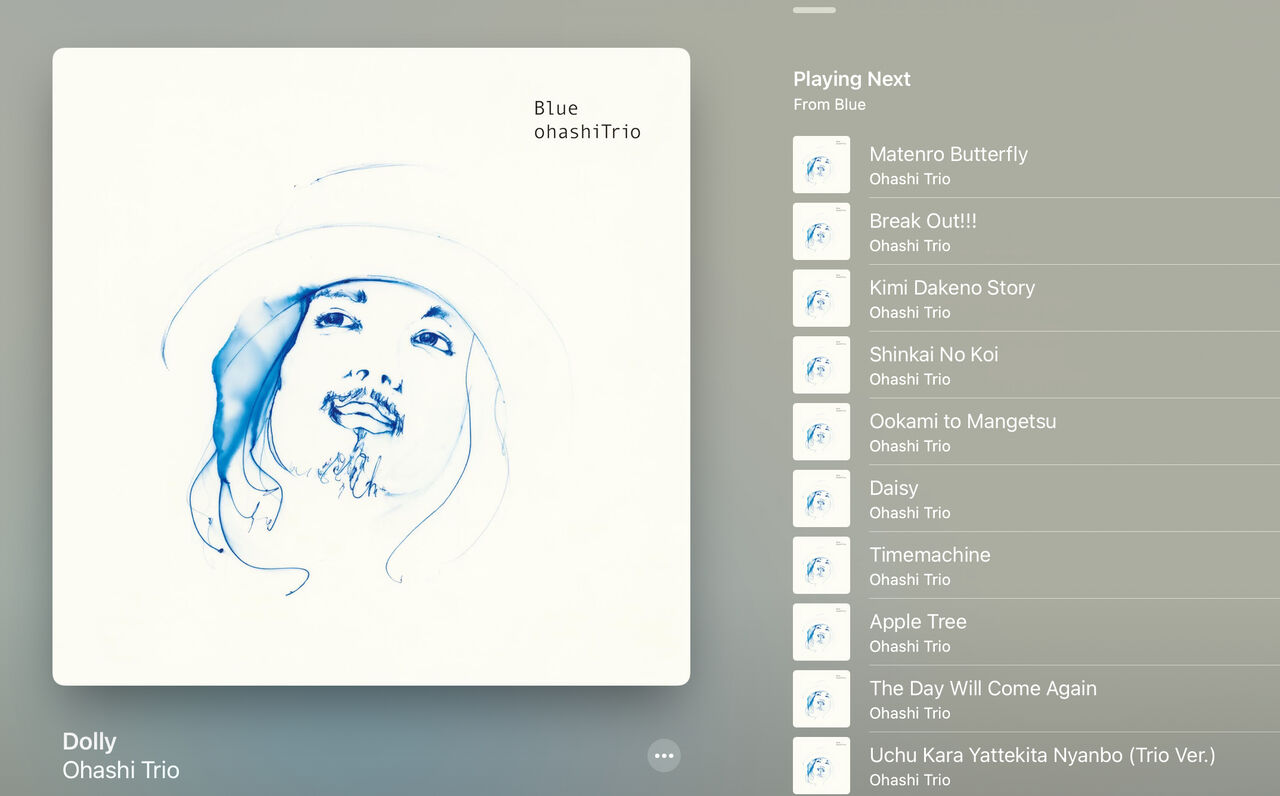The height and width of the screenshot is (796, 1280).
Task: Open the Ookami to Mangetsu album thumbnail
Action: (821, 432)
